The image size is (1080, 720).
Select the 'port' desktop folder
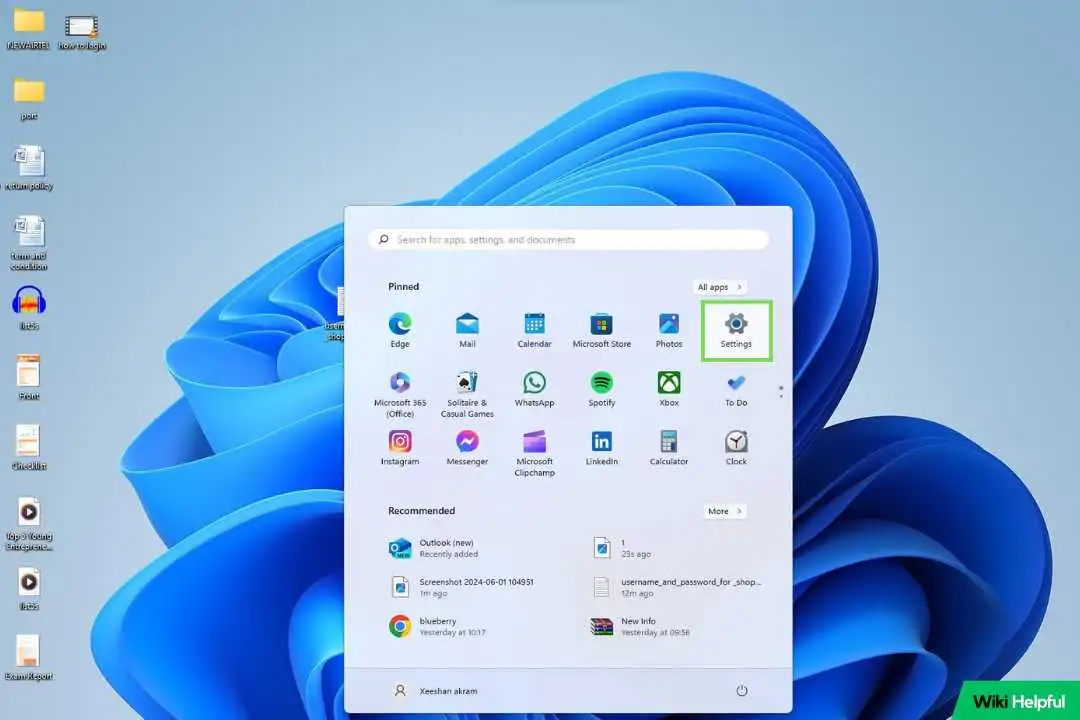point(29,99)
